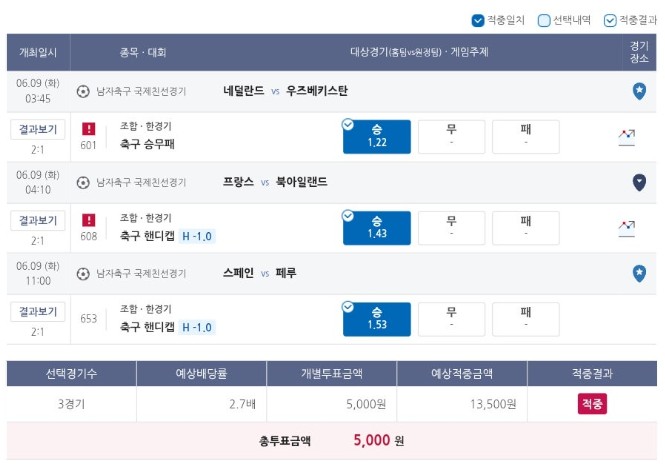Open venue pin for Spain vs Peru
The image size is (665, 469).
pyautogui.click(x=639, y=274)
